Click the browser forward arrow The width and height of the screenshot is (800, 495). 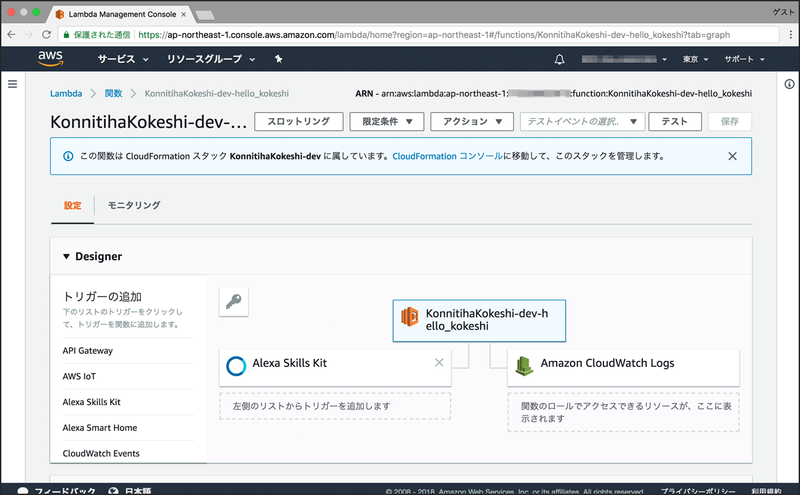coord(29,35)
